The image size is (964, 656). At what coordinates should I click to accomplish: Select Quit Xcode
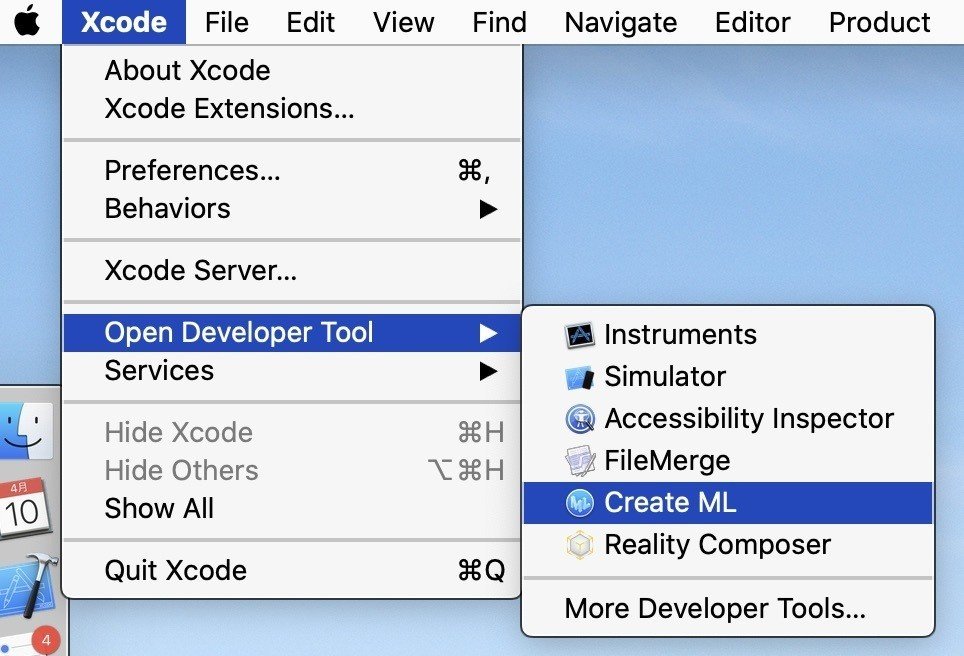[175, 571]
